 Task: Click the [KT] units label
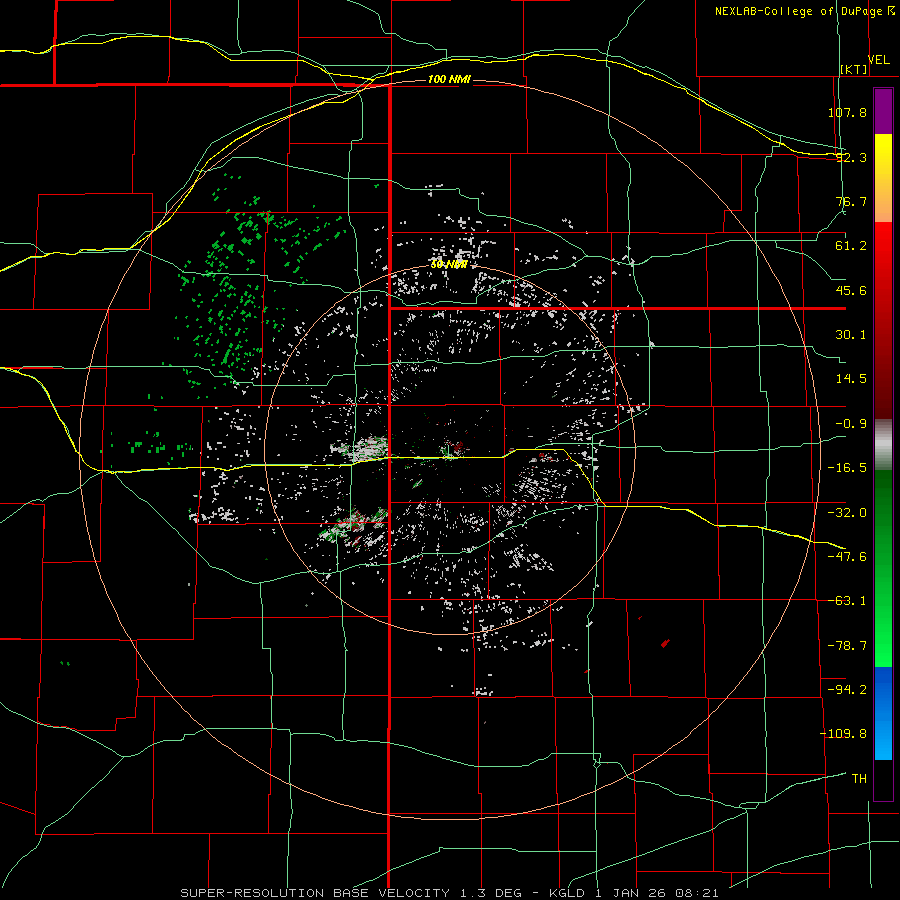pyautogui.click(x=854, y=69)
